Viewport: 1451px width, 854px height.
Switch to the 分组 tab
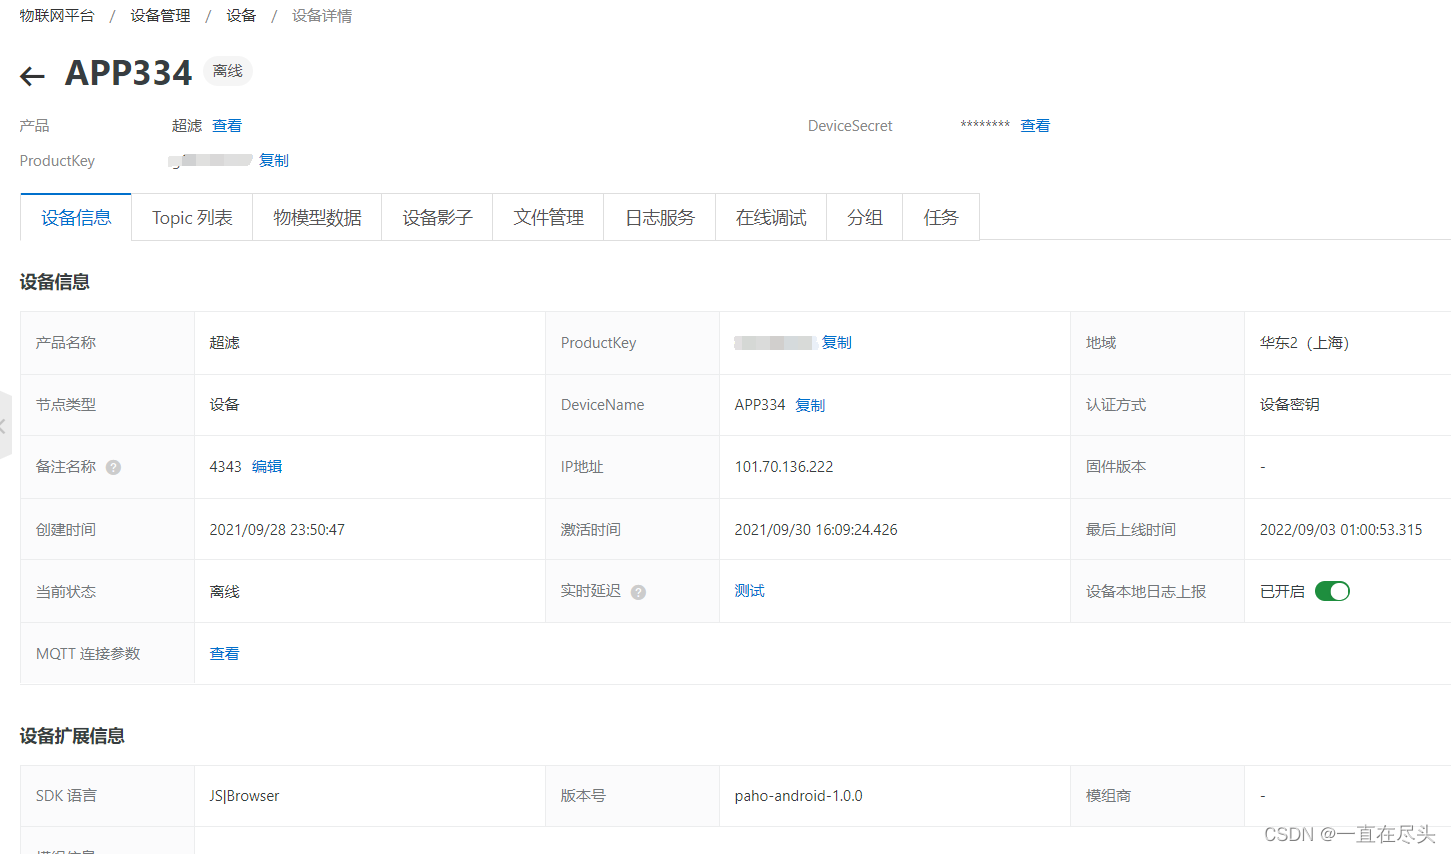[x=864, y=217]
